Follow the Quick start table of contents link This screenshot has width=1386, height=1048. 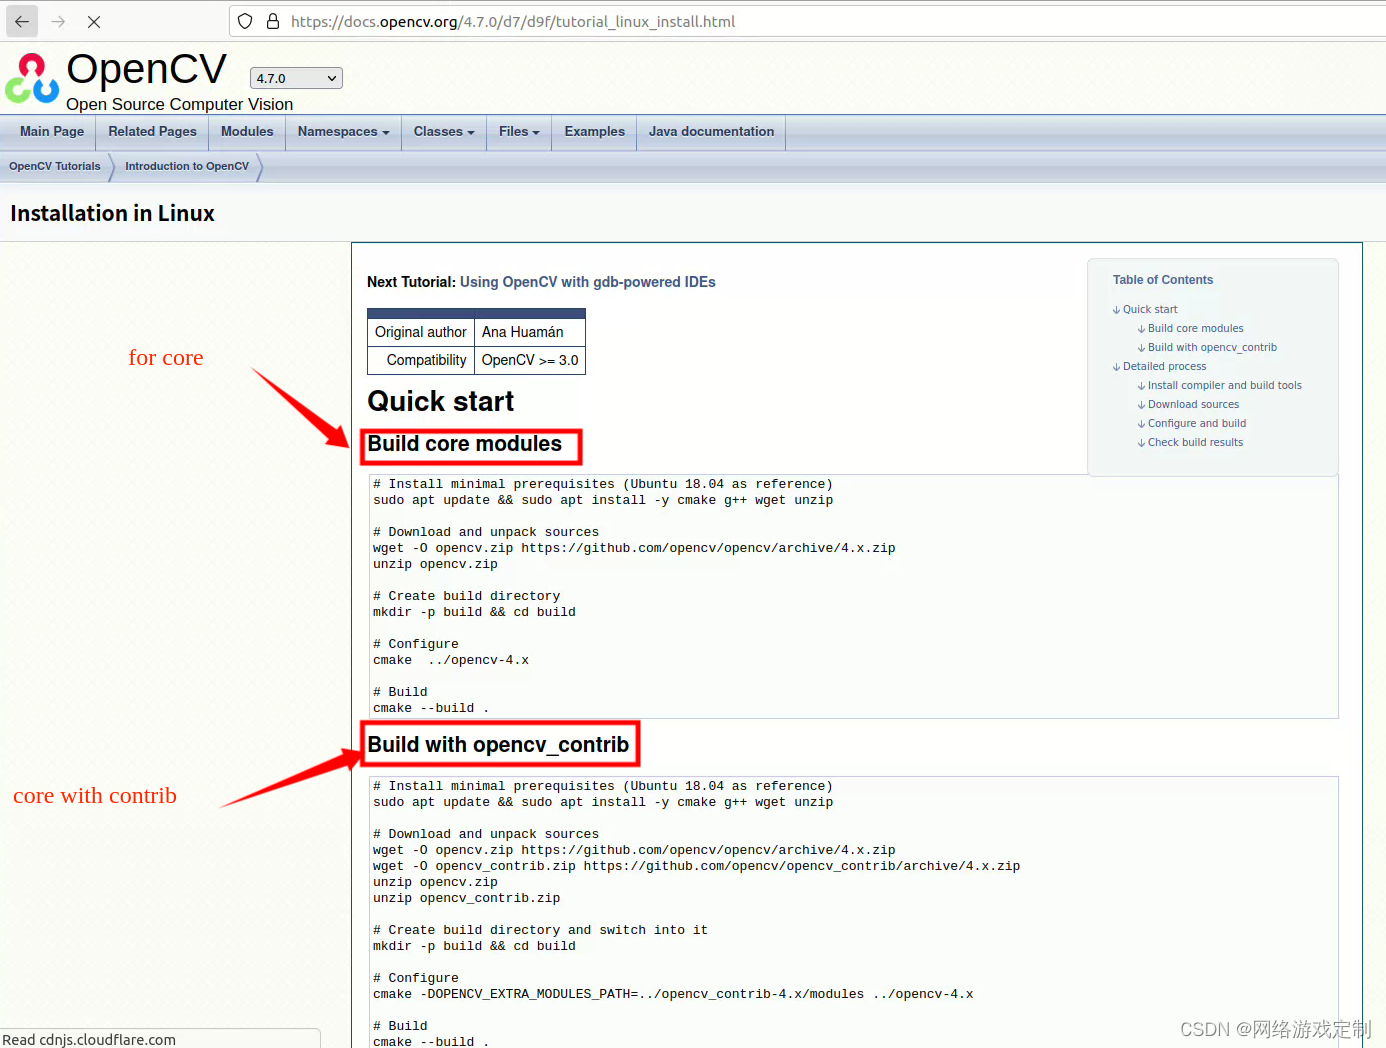point(1150,309)
